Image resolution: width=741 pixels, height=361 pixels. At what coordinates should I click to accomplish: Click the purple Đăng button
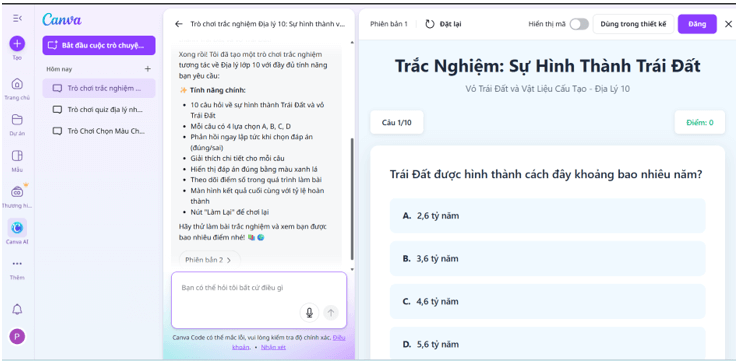click(697, 24)
